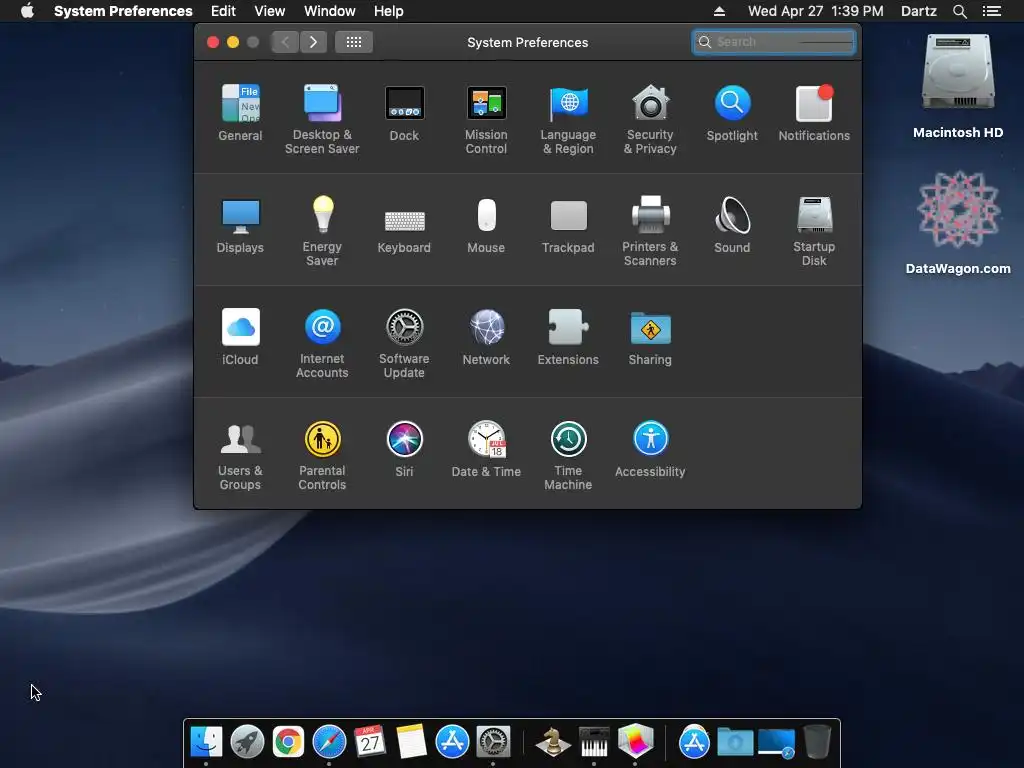Open Startup Disk pane

tap(814, 231)
